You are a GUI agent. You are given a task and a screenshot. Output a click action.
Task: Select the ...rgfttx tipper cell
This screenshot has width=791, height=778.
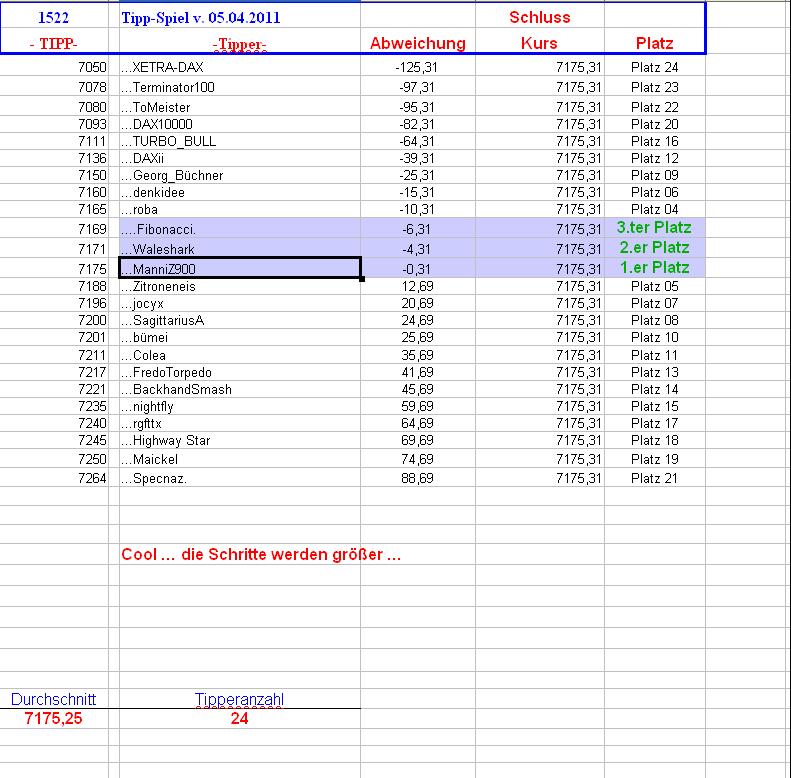[240, 423]
